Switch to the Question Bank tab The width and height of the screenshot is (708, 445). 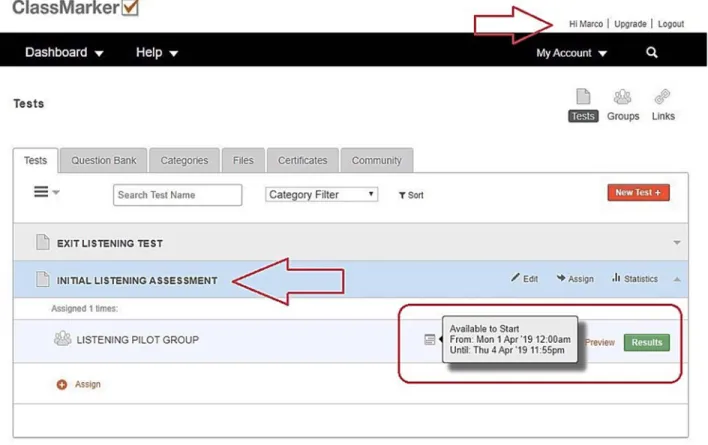pyautogui.click(x=103, y=160)
